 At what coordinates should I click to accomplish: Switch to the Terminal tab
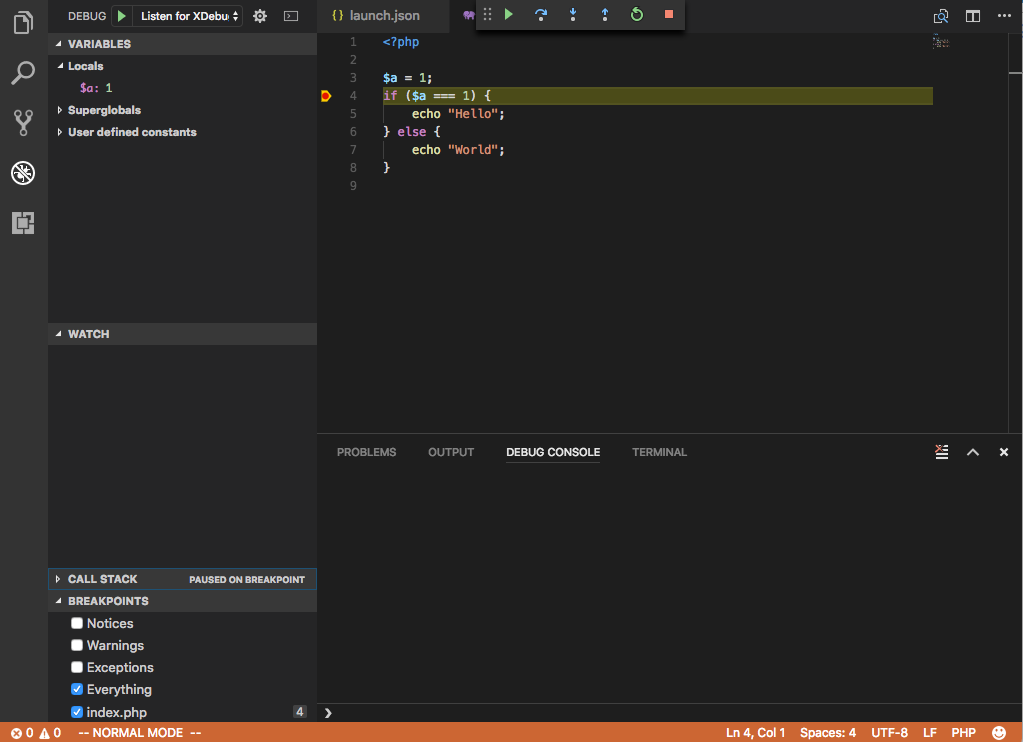coord(659,452)
